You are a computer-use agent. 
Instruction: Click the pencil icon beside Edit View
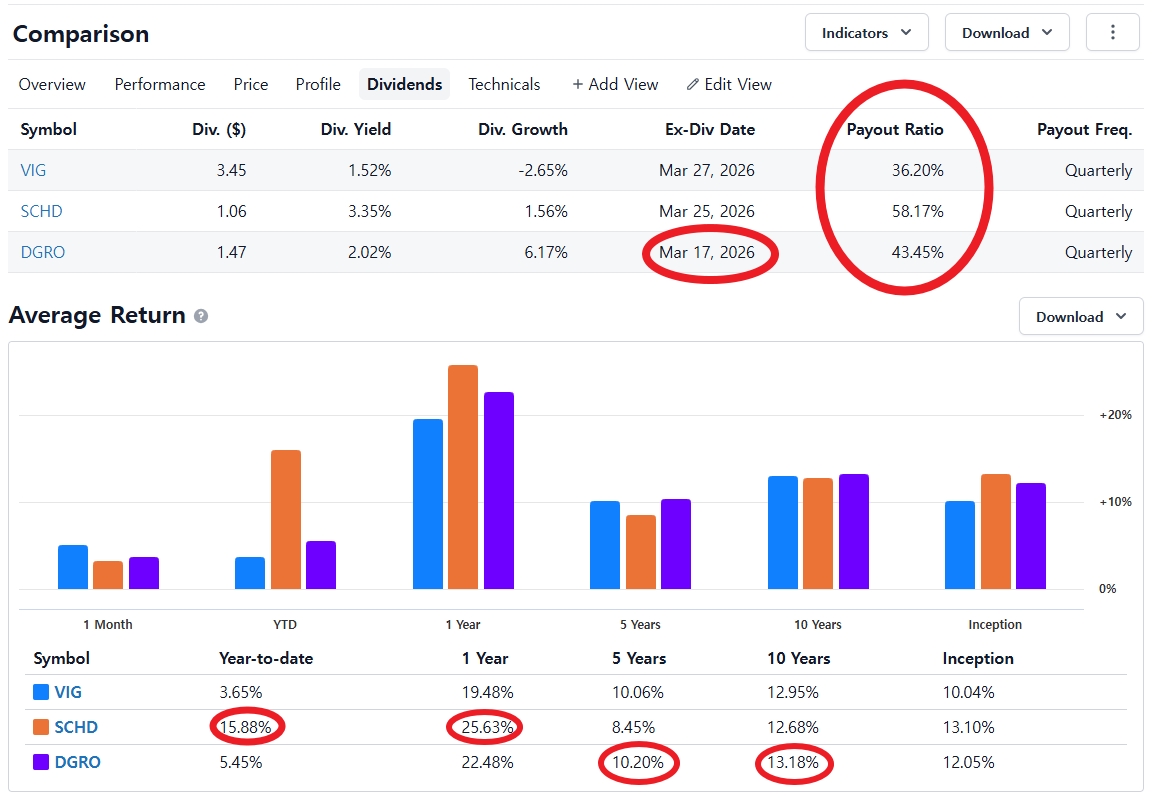click(692, 85)
